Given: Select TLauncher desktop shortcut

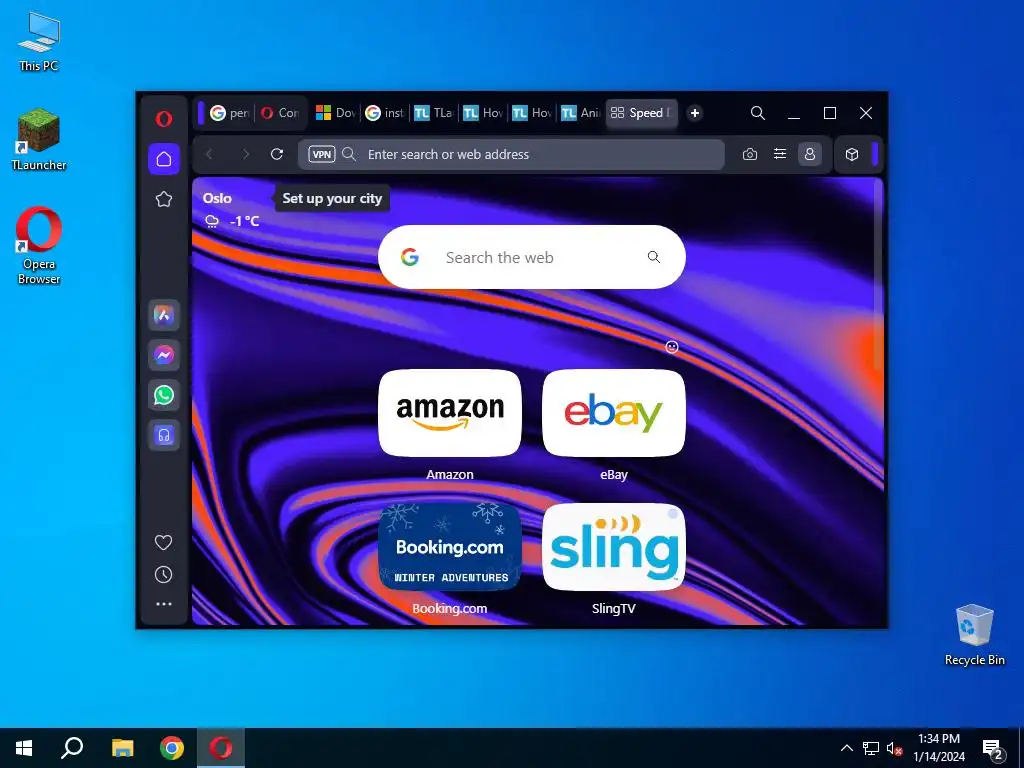Looking at the screenshot, I should (39, 140).
